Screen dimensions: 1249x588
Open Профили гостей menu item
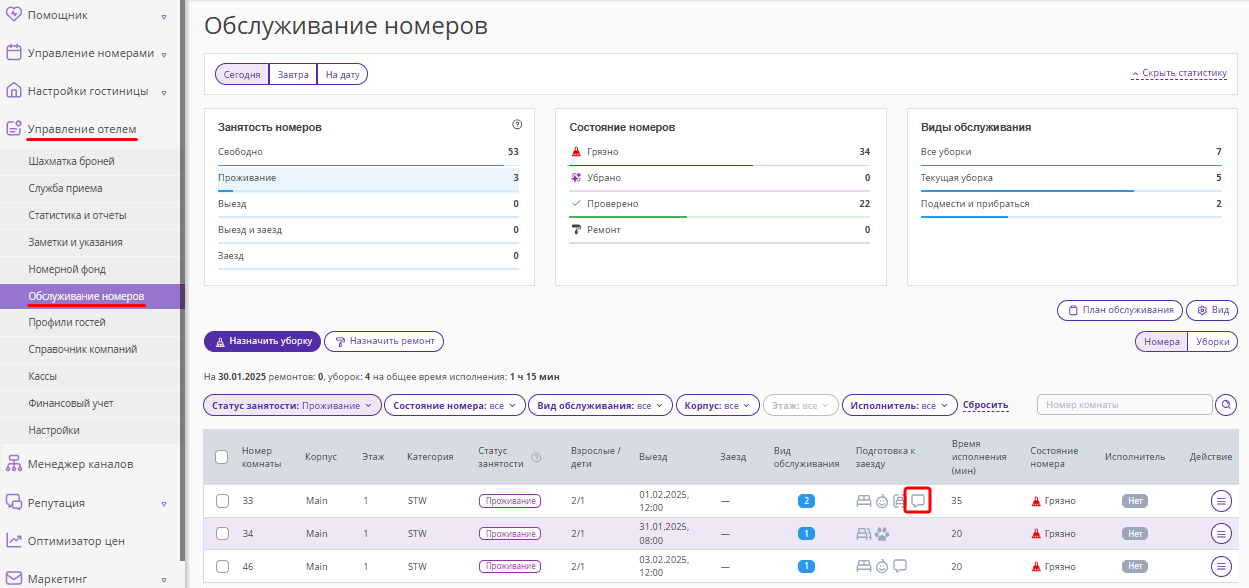[x=67, y=322]
